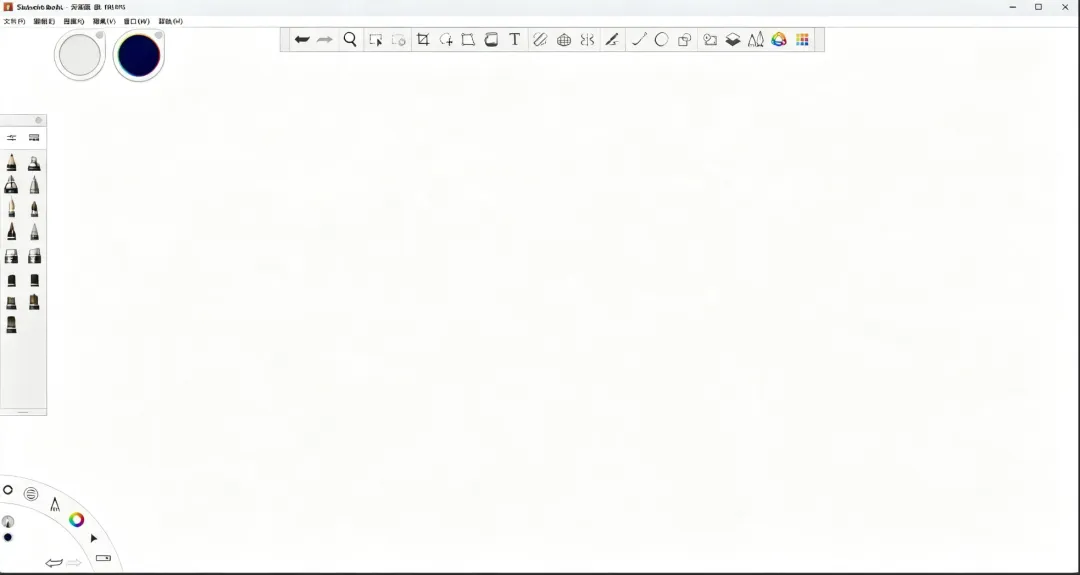Select the Airbrush in the palette
This screenshot has height=575, width=1080.
tap(34, 163)
